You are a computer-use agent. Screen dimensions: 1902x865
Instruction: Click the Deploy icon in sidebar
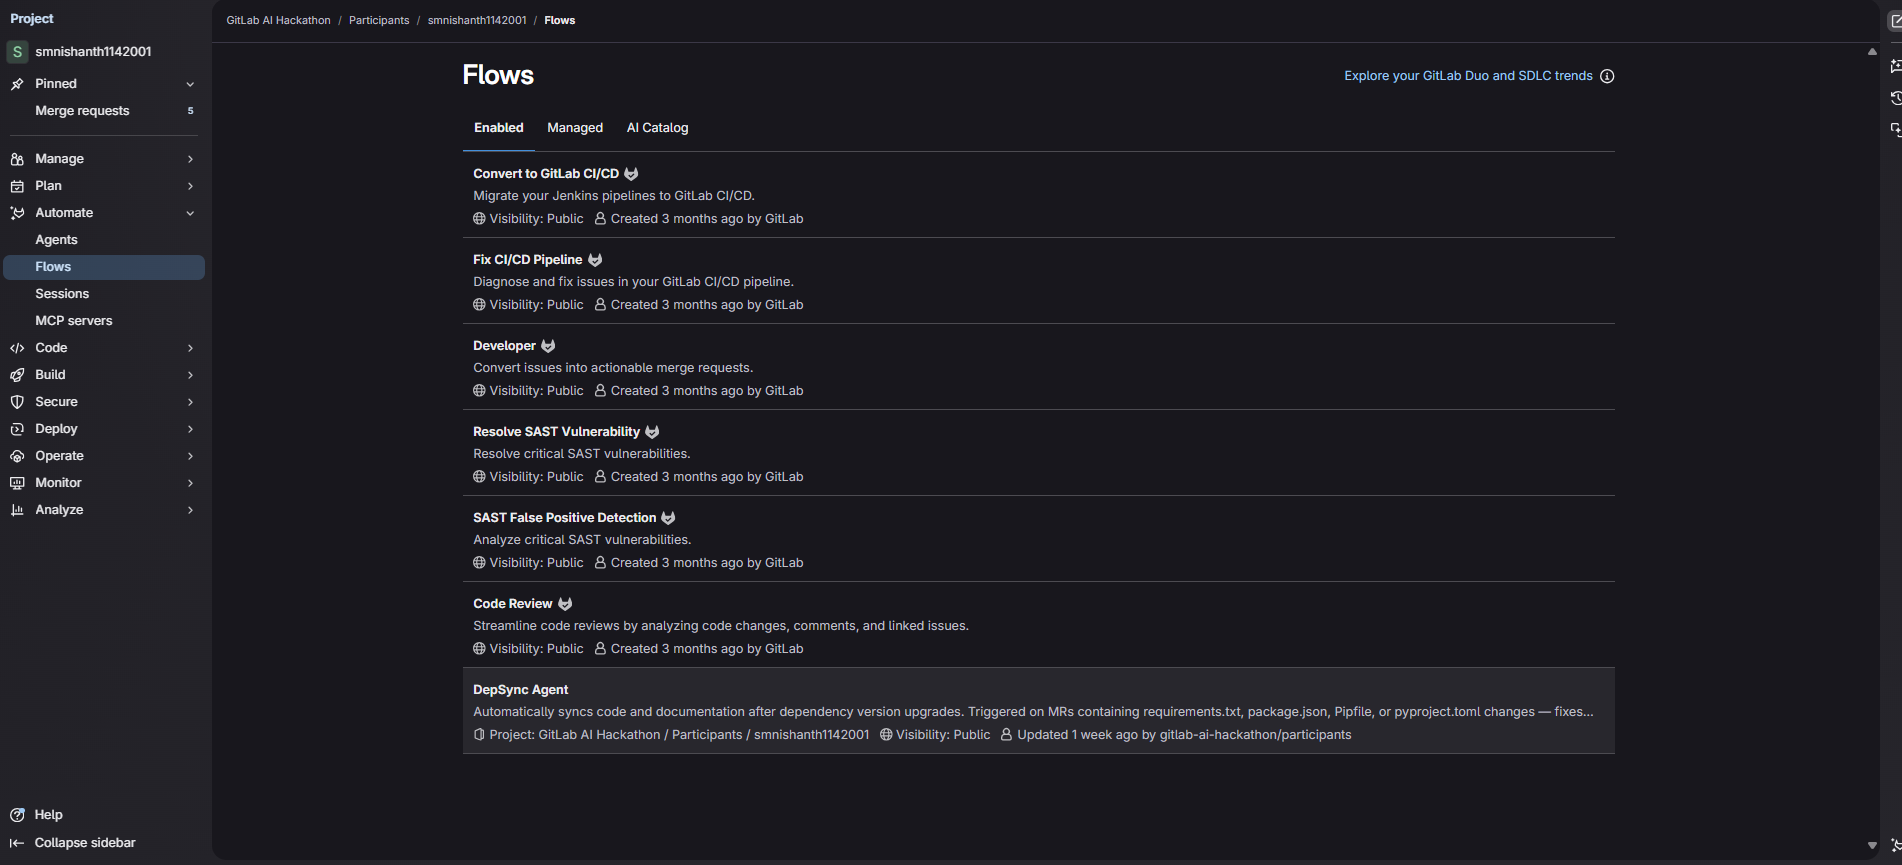pos(17,429)
